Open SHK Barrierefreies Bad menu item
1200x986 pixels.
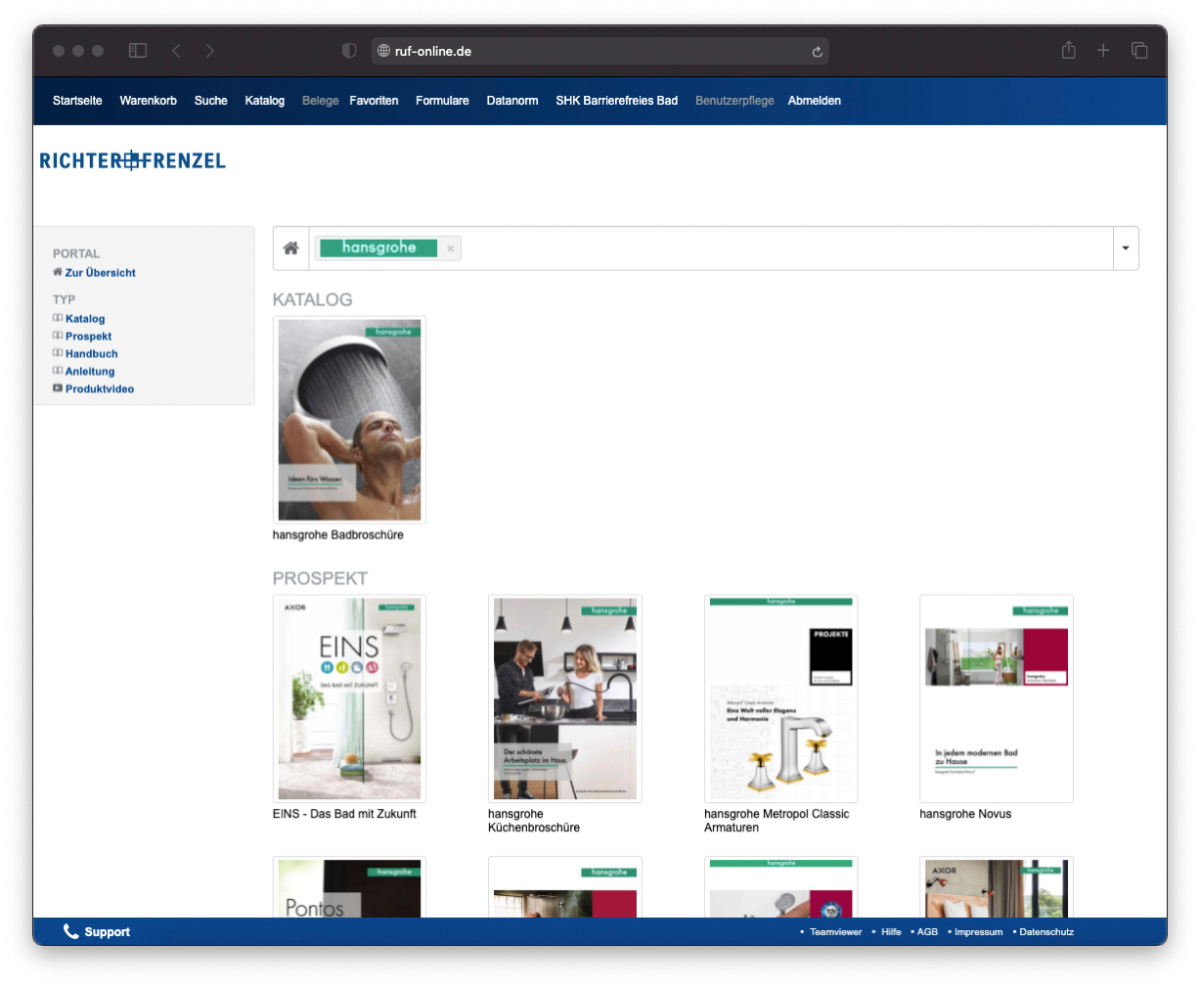tap(617, 101)
